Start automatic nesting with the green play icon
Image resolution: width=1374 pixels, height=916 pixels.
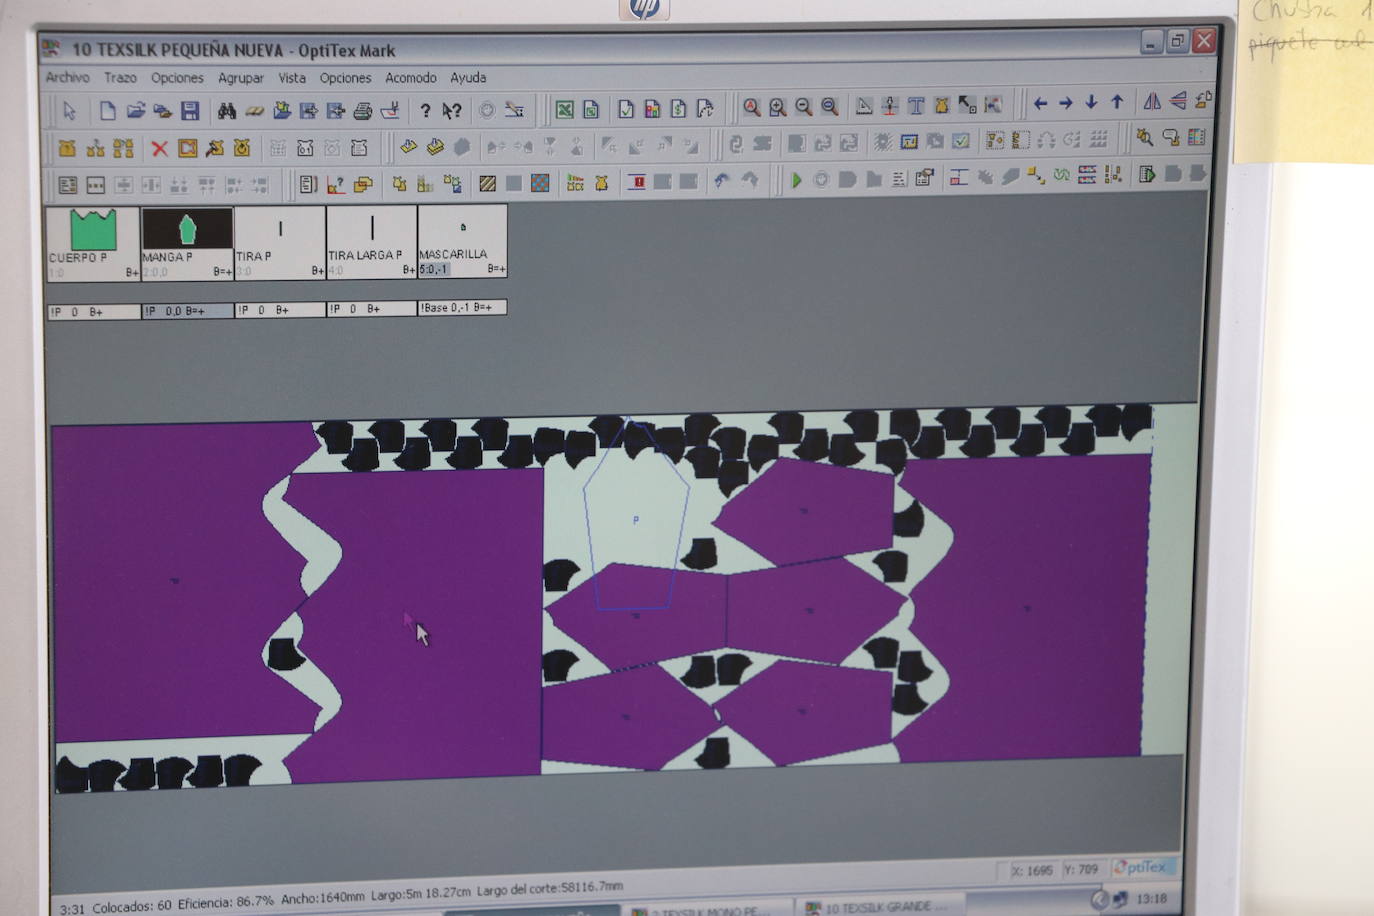pyautogui.click(x=797, y=180)
